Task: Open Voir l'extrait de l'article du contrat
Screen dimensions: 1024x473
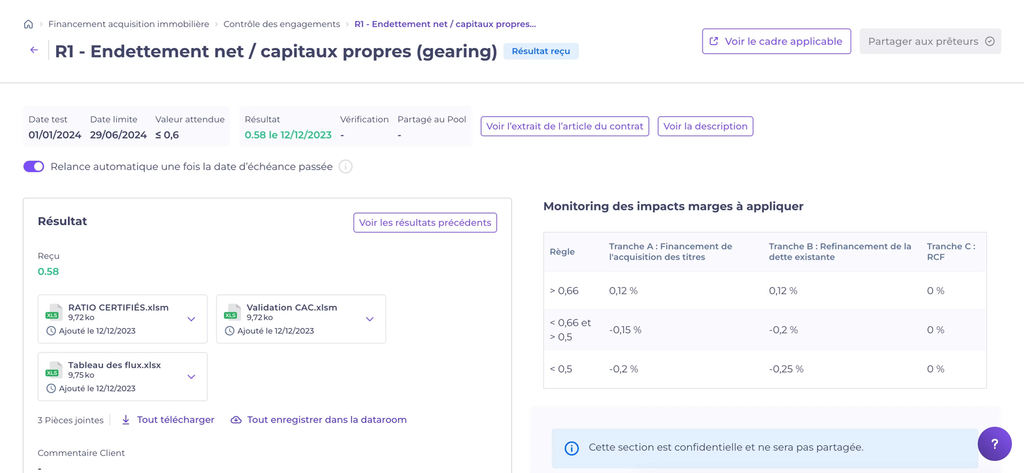Action: (564, 126)
